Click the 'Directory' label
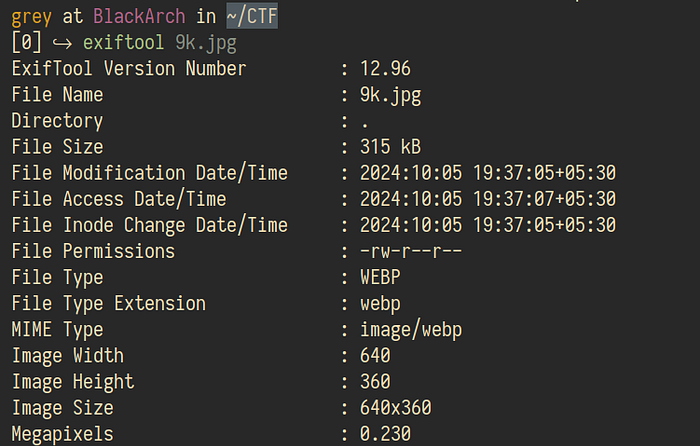The width and height of the screenshot is (700, 446). tap(57, 121)
